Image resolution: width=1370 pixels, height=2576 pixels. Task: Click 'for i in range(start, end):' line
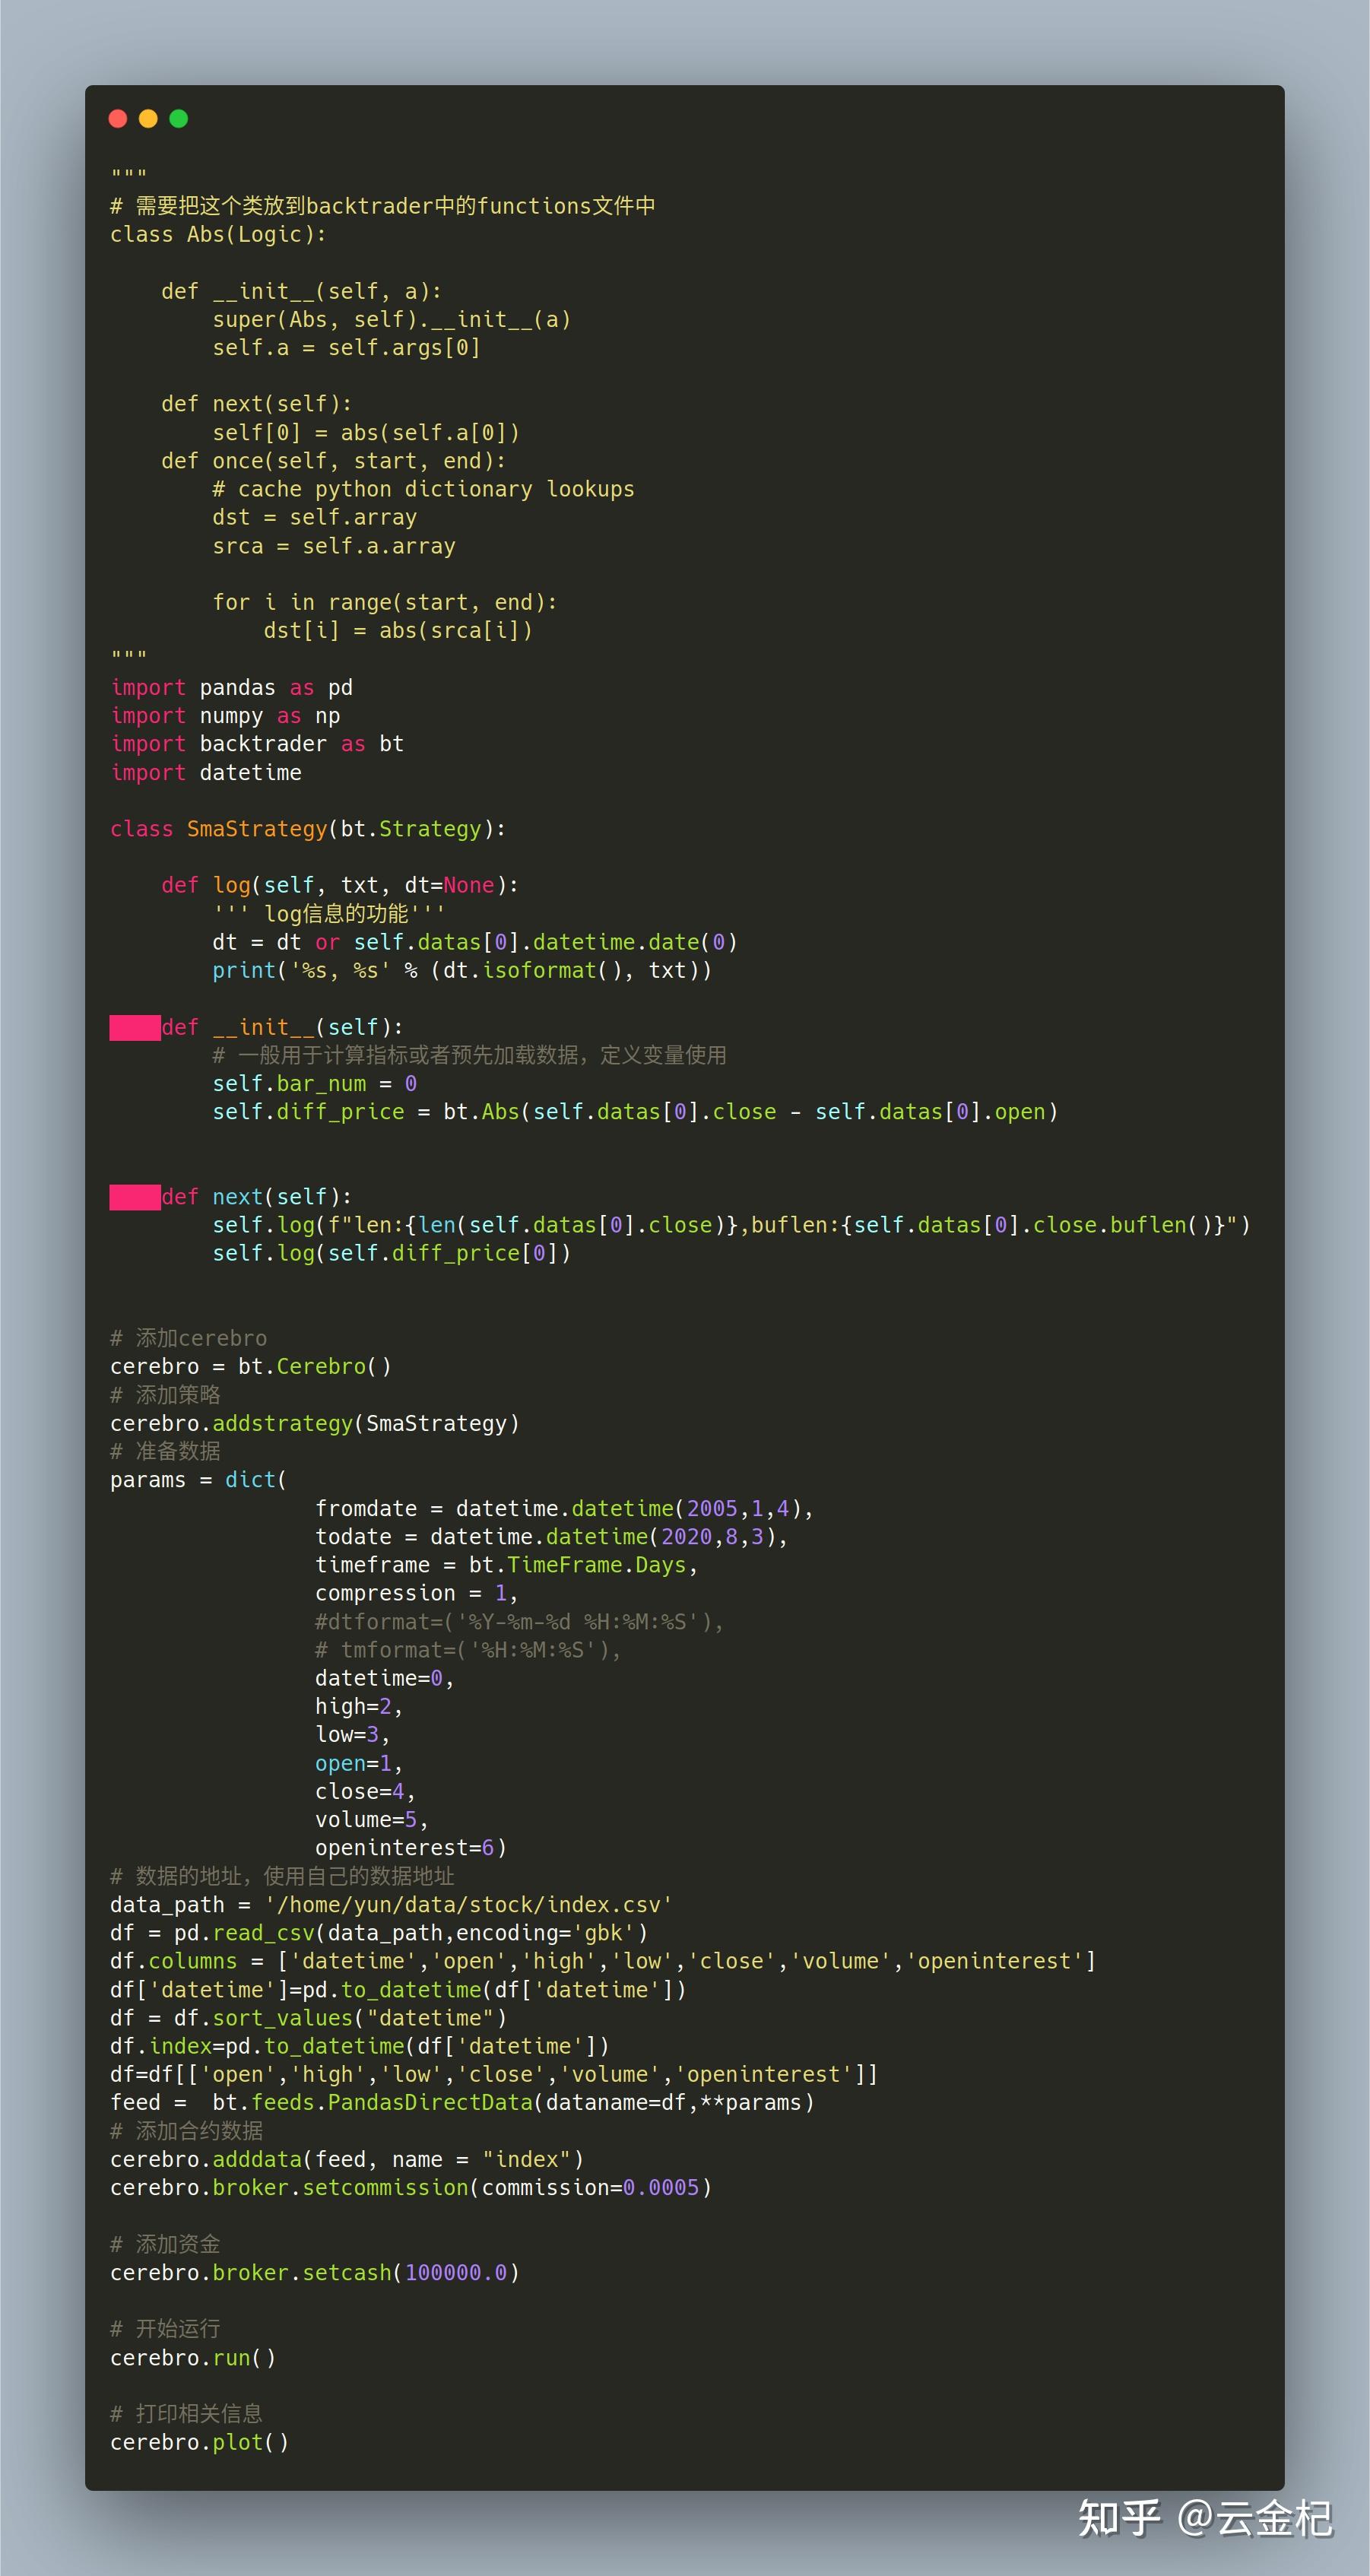click(x=385, y=602)
